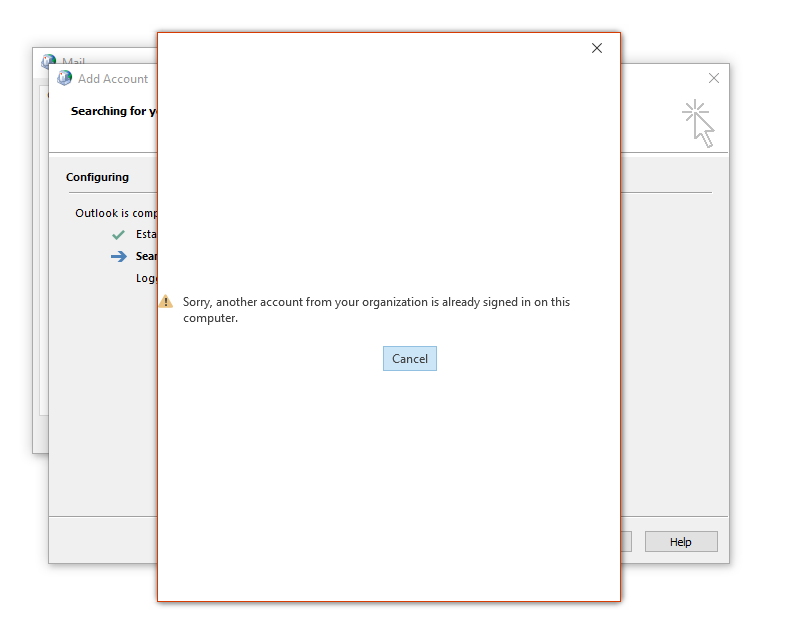
Task: Click the Mail window title icon
Action: click(x=48, y=61)
